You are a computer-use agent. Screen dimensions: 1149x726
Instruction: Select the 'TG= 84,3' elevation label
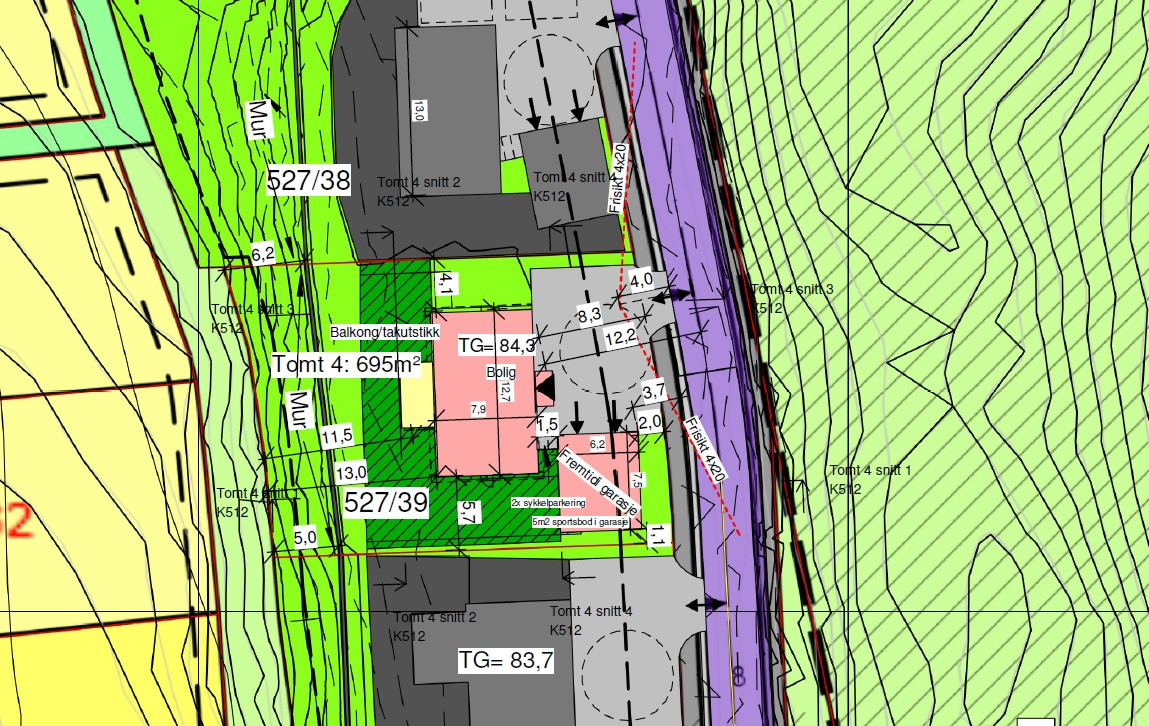pyautogui.click(x=497, y=346)
